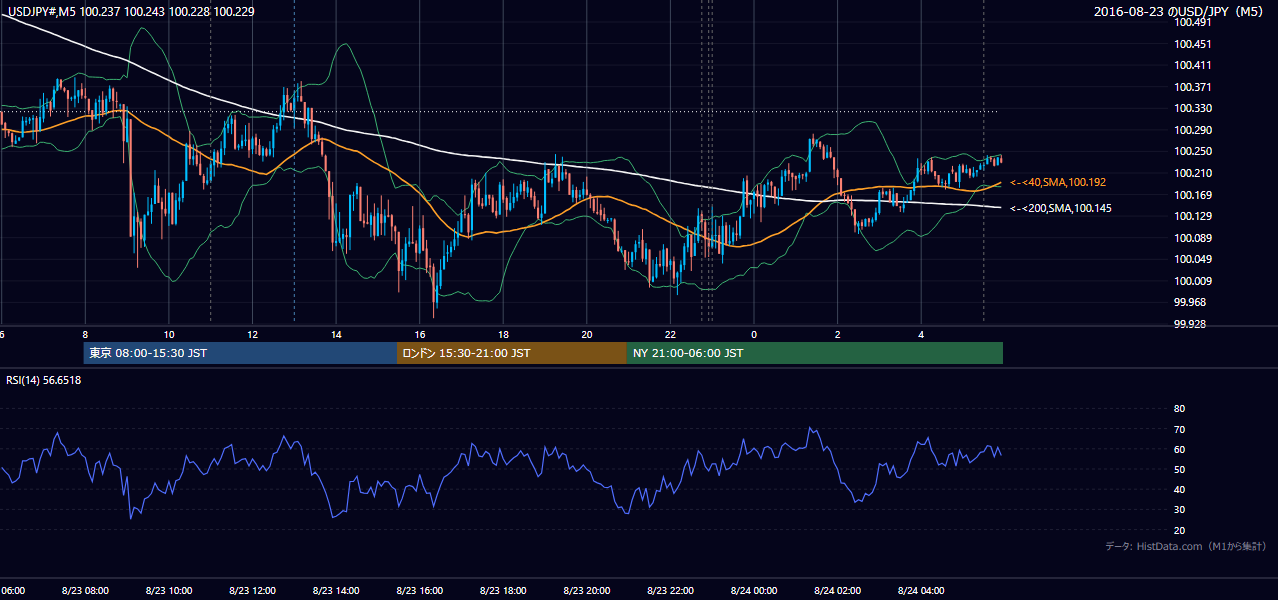The height and width of the screenshot is (600, 1278).
Task: Click RSI level 30 on the scale
Action: pyautogui.click(x=1179, y=510)
